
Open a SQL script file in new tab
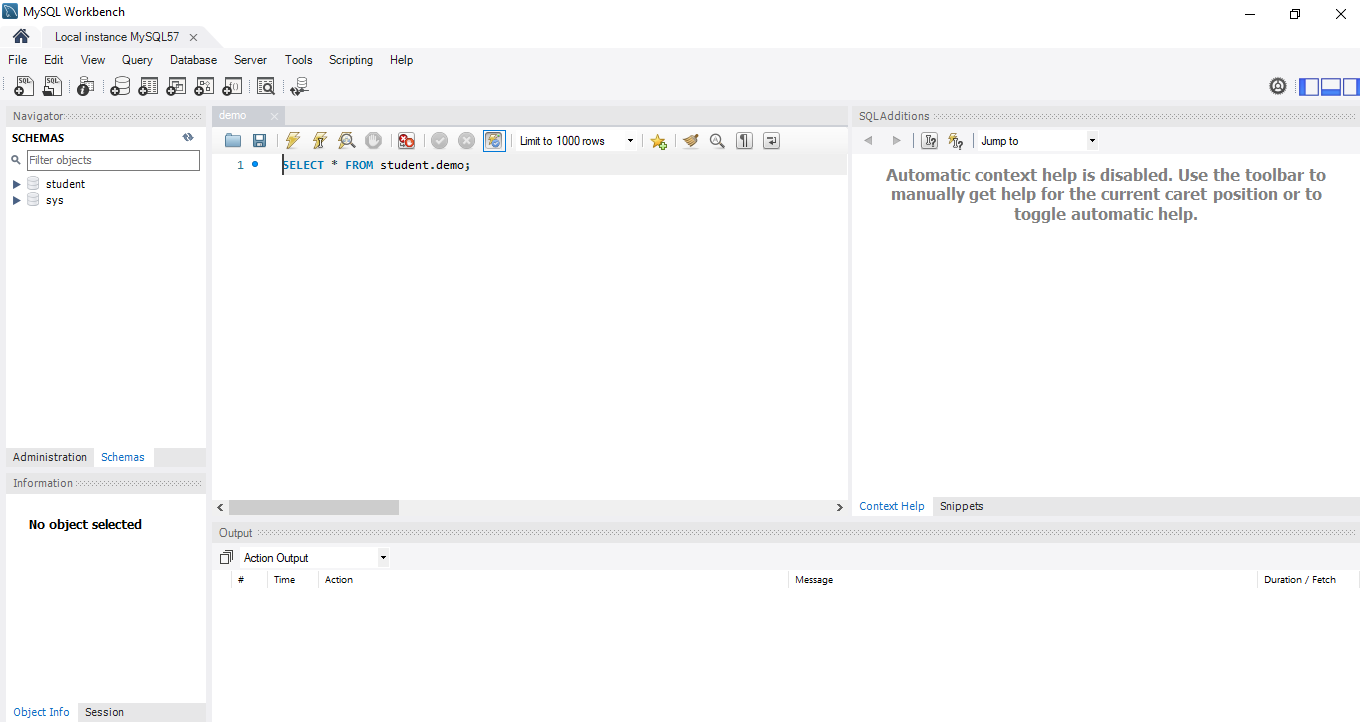52,87
